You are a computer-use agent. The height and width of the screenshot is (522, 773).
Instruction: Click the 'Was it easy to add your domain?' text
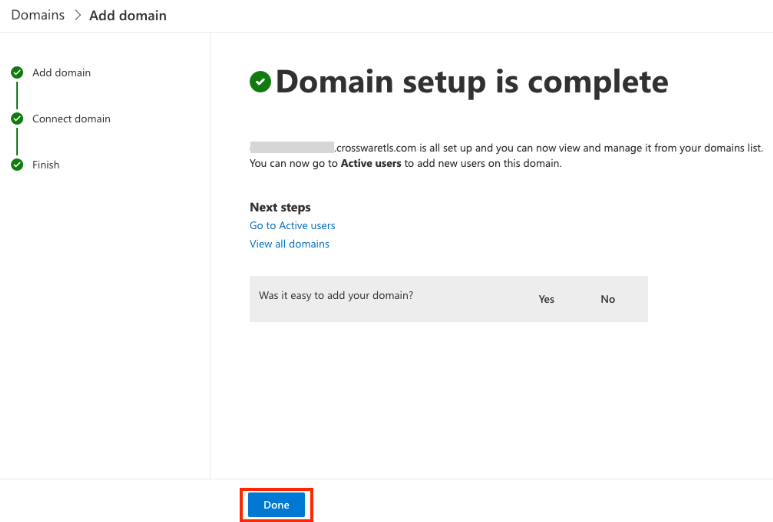(336, 296)
